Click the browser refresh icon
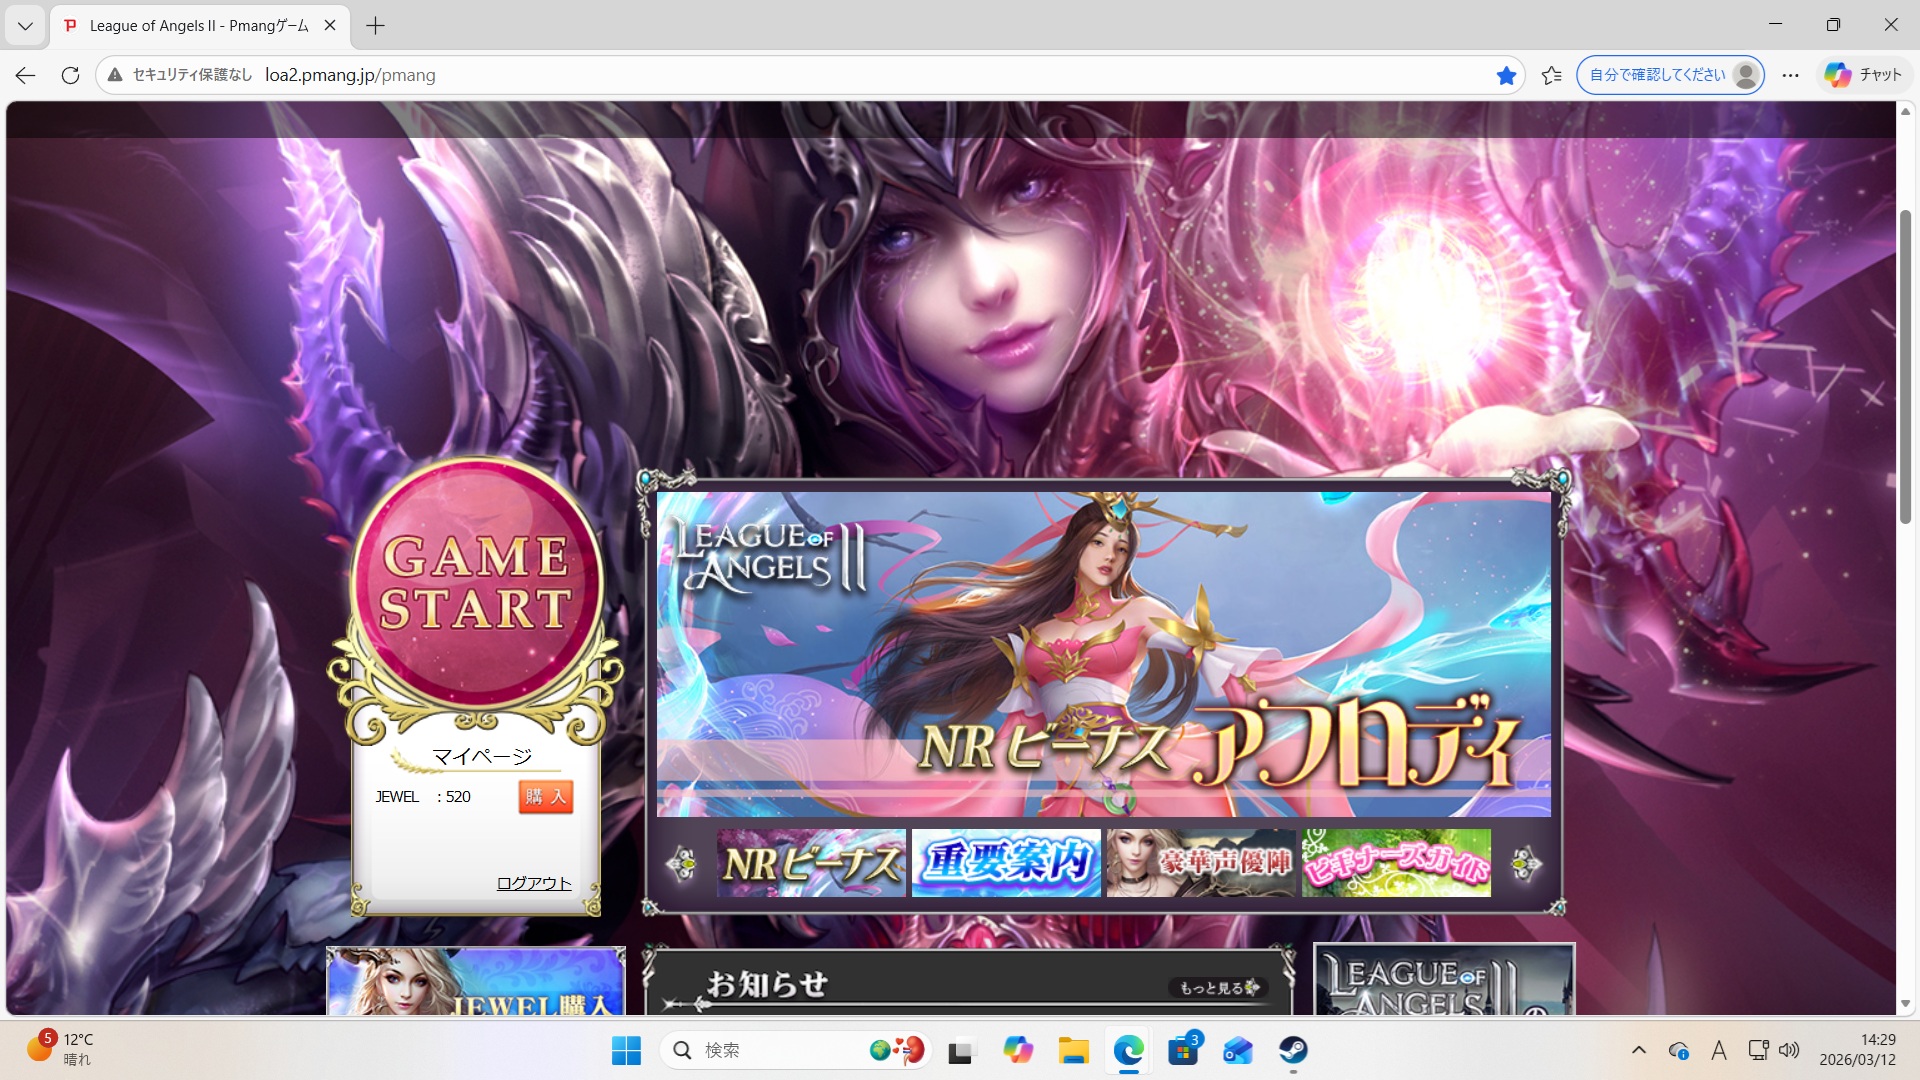Viewport: 1920px width, 1080px height. click(x=70, y=75)
